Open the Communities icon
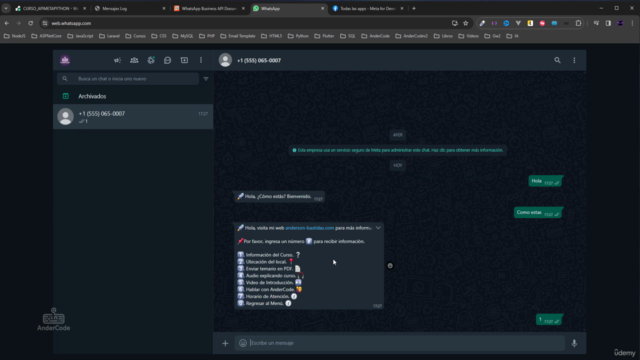Image resolution: width=640 pixels, height=360 pixels. click(134, 60)
